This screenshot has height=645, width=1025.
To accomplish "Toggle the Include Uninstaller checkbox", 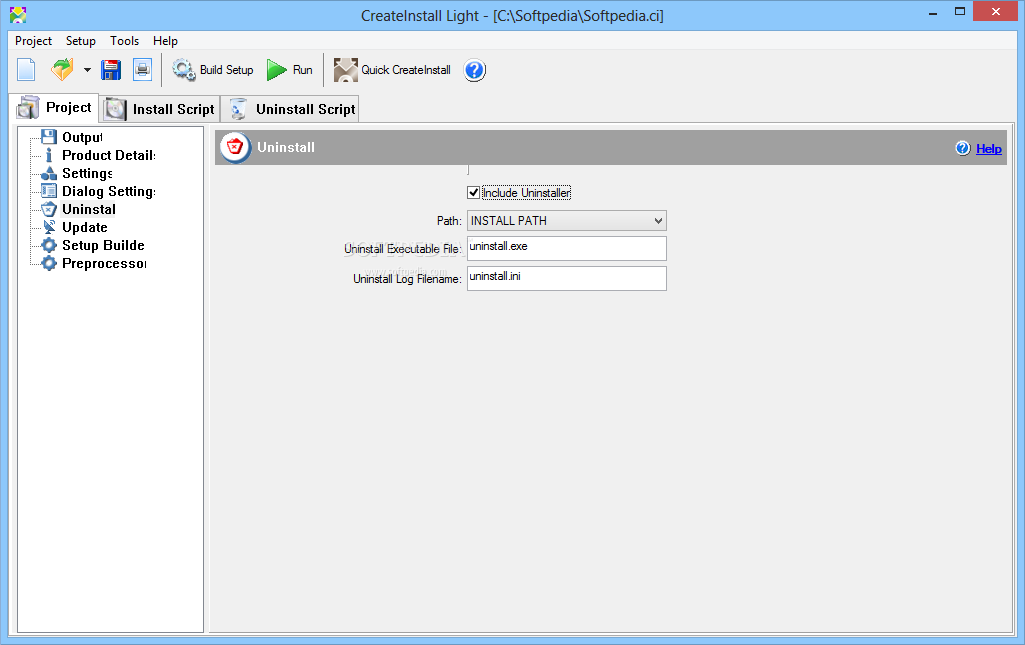I will 473,193.
